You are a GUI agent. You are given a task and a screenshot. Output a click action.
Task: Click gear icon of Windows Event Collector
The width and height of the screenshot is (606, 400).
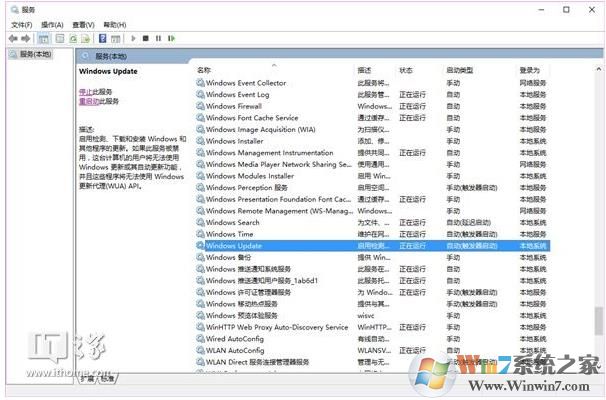200,82
